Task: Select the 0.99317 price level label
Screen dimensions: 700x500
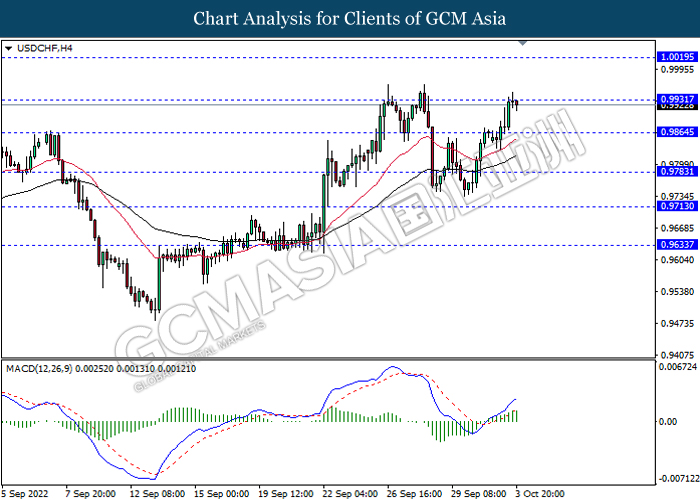Action: click(677, 99)
